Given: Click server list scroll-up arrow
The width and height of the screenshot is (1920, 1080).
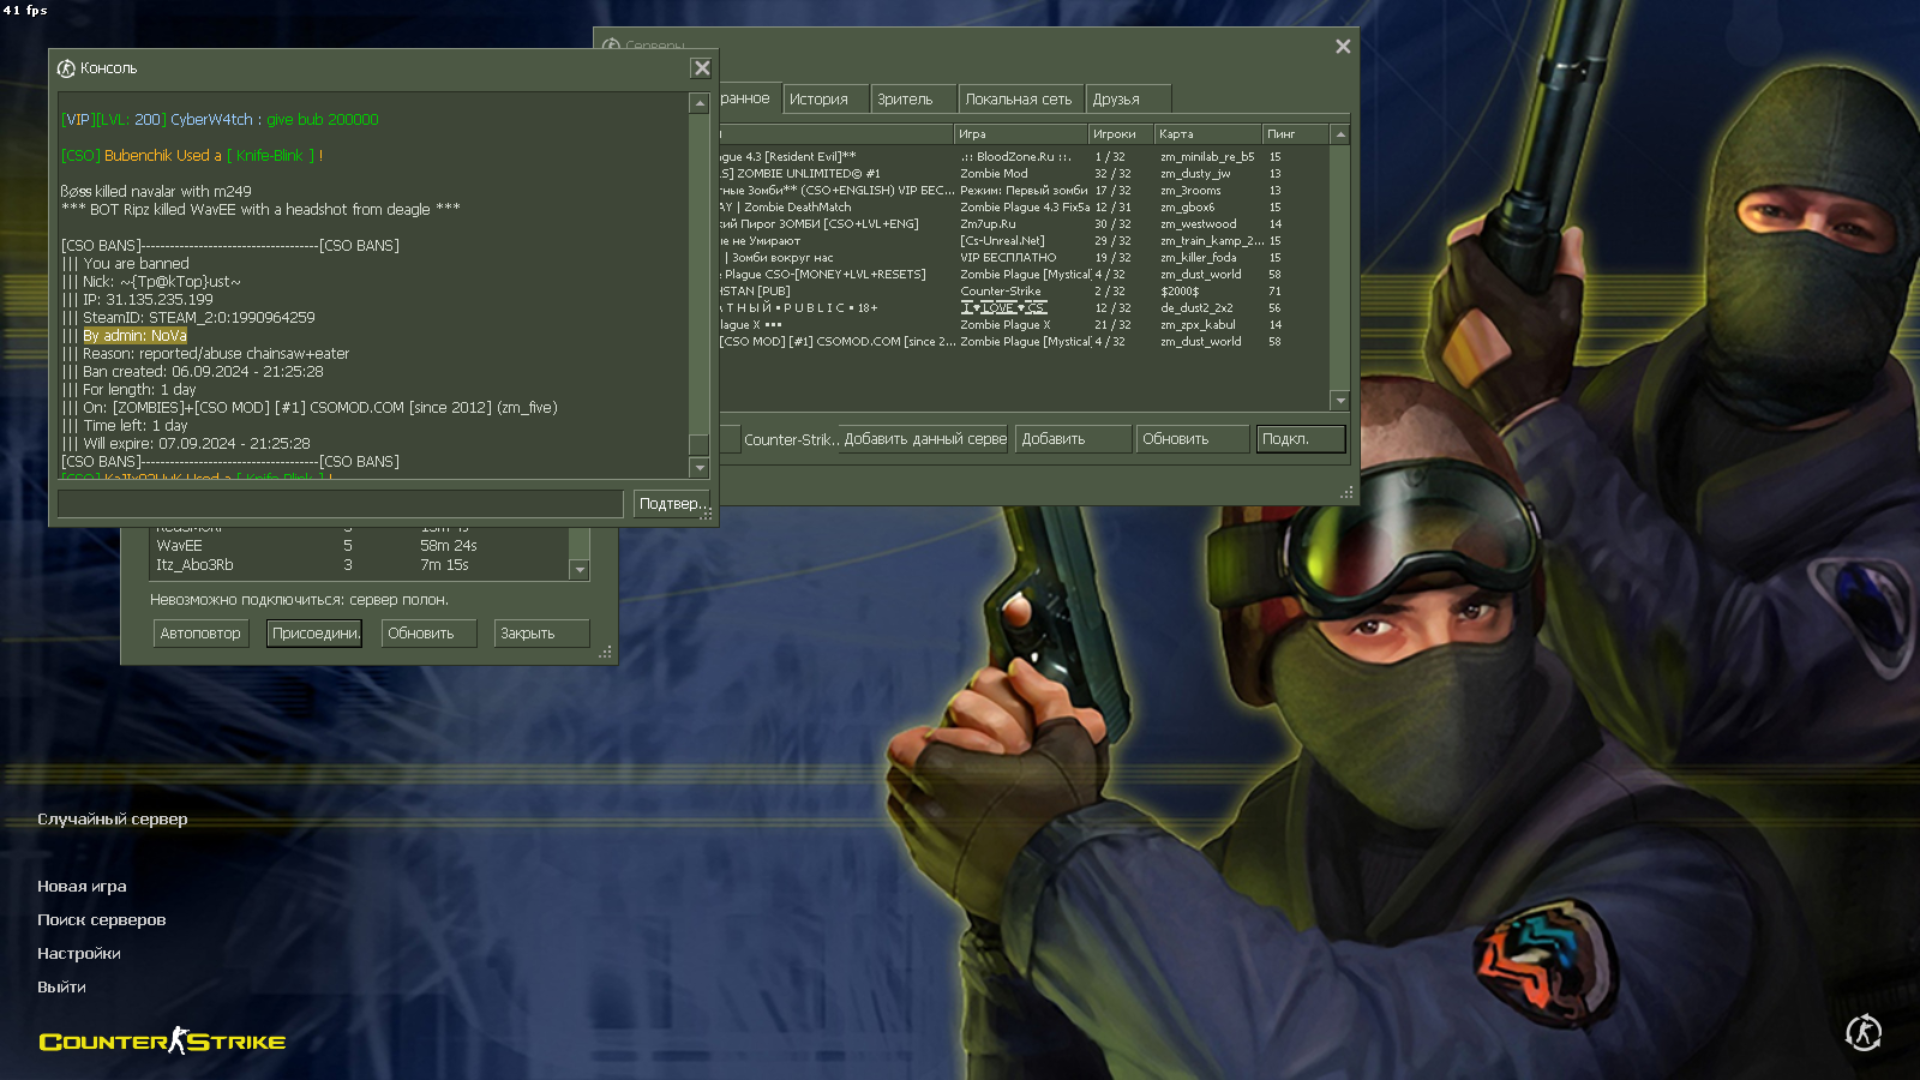Looking at the screenshot, I should (1340, 134).
